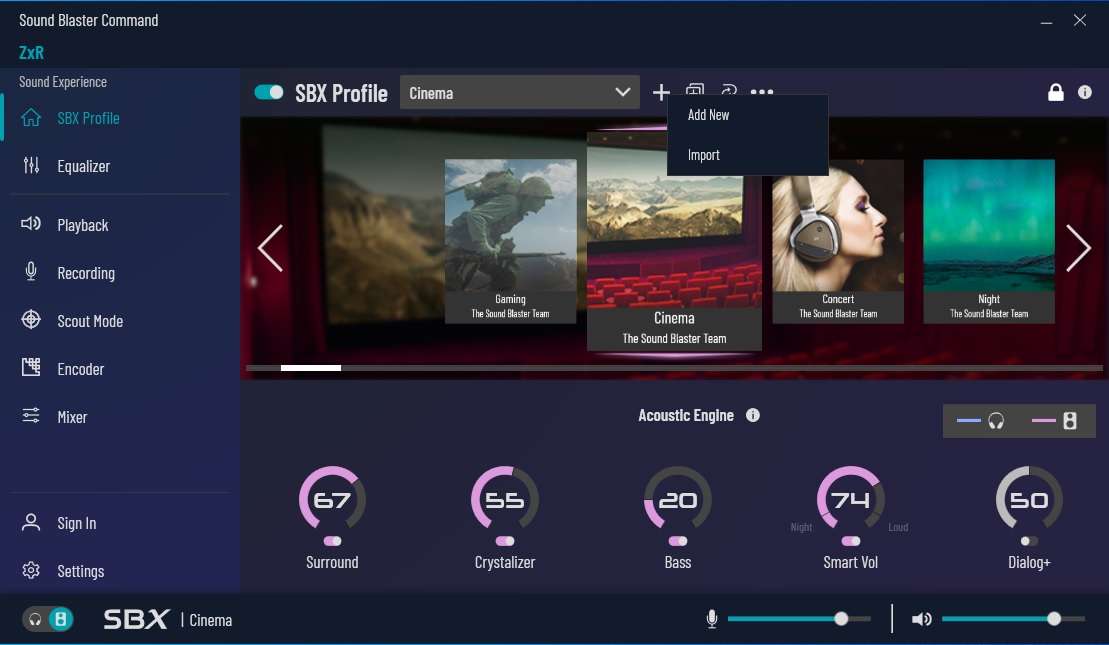The width and height of the screenshot is (1109, 645).
Task: Open the Equalizer panel
Action: coord(83,166)
